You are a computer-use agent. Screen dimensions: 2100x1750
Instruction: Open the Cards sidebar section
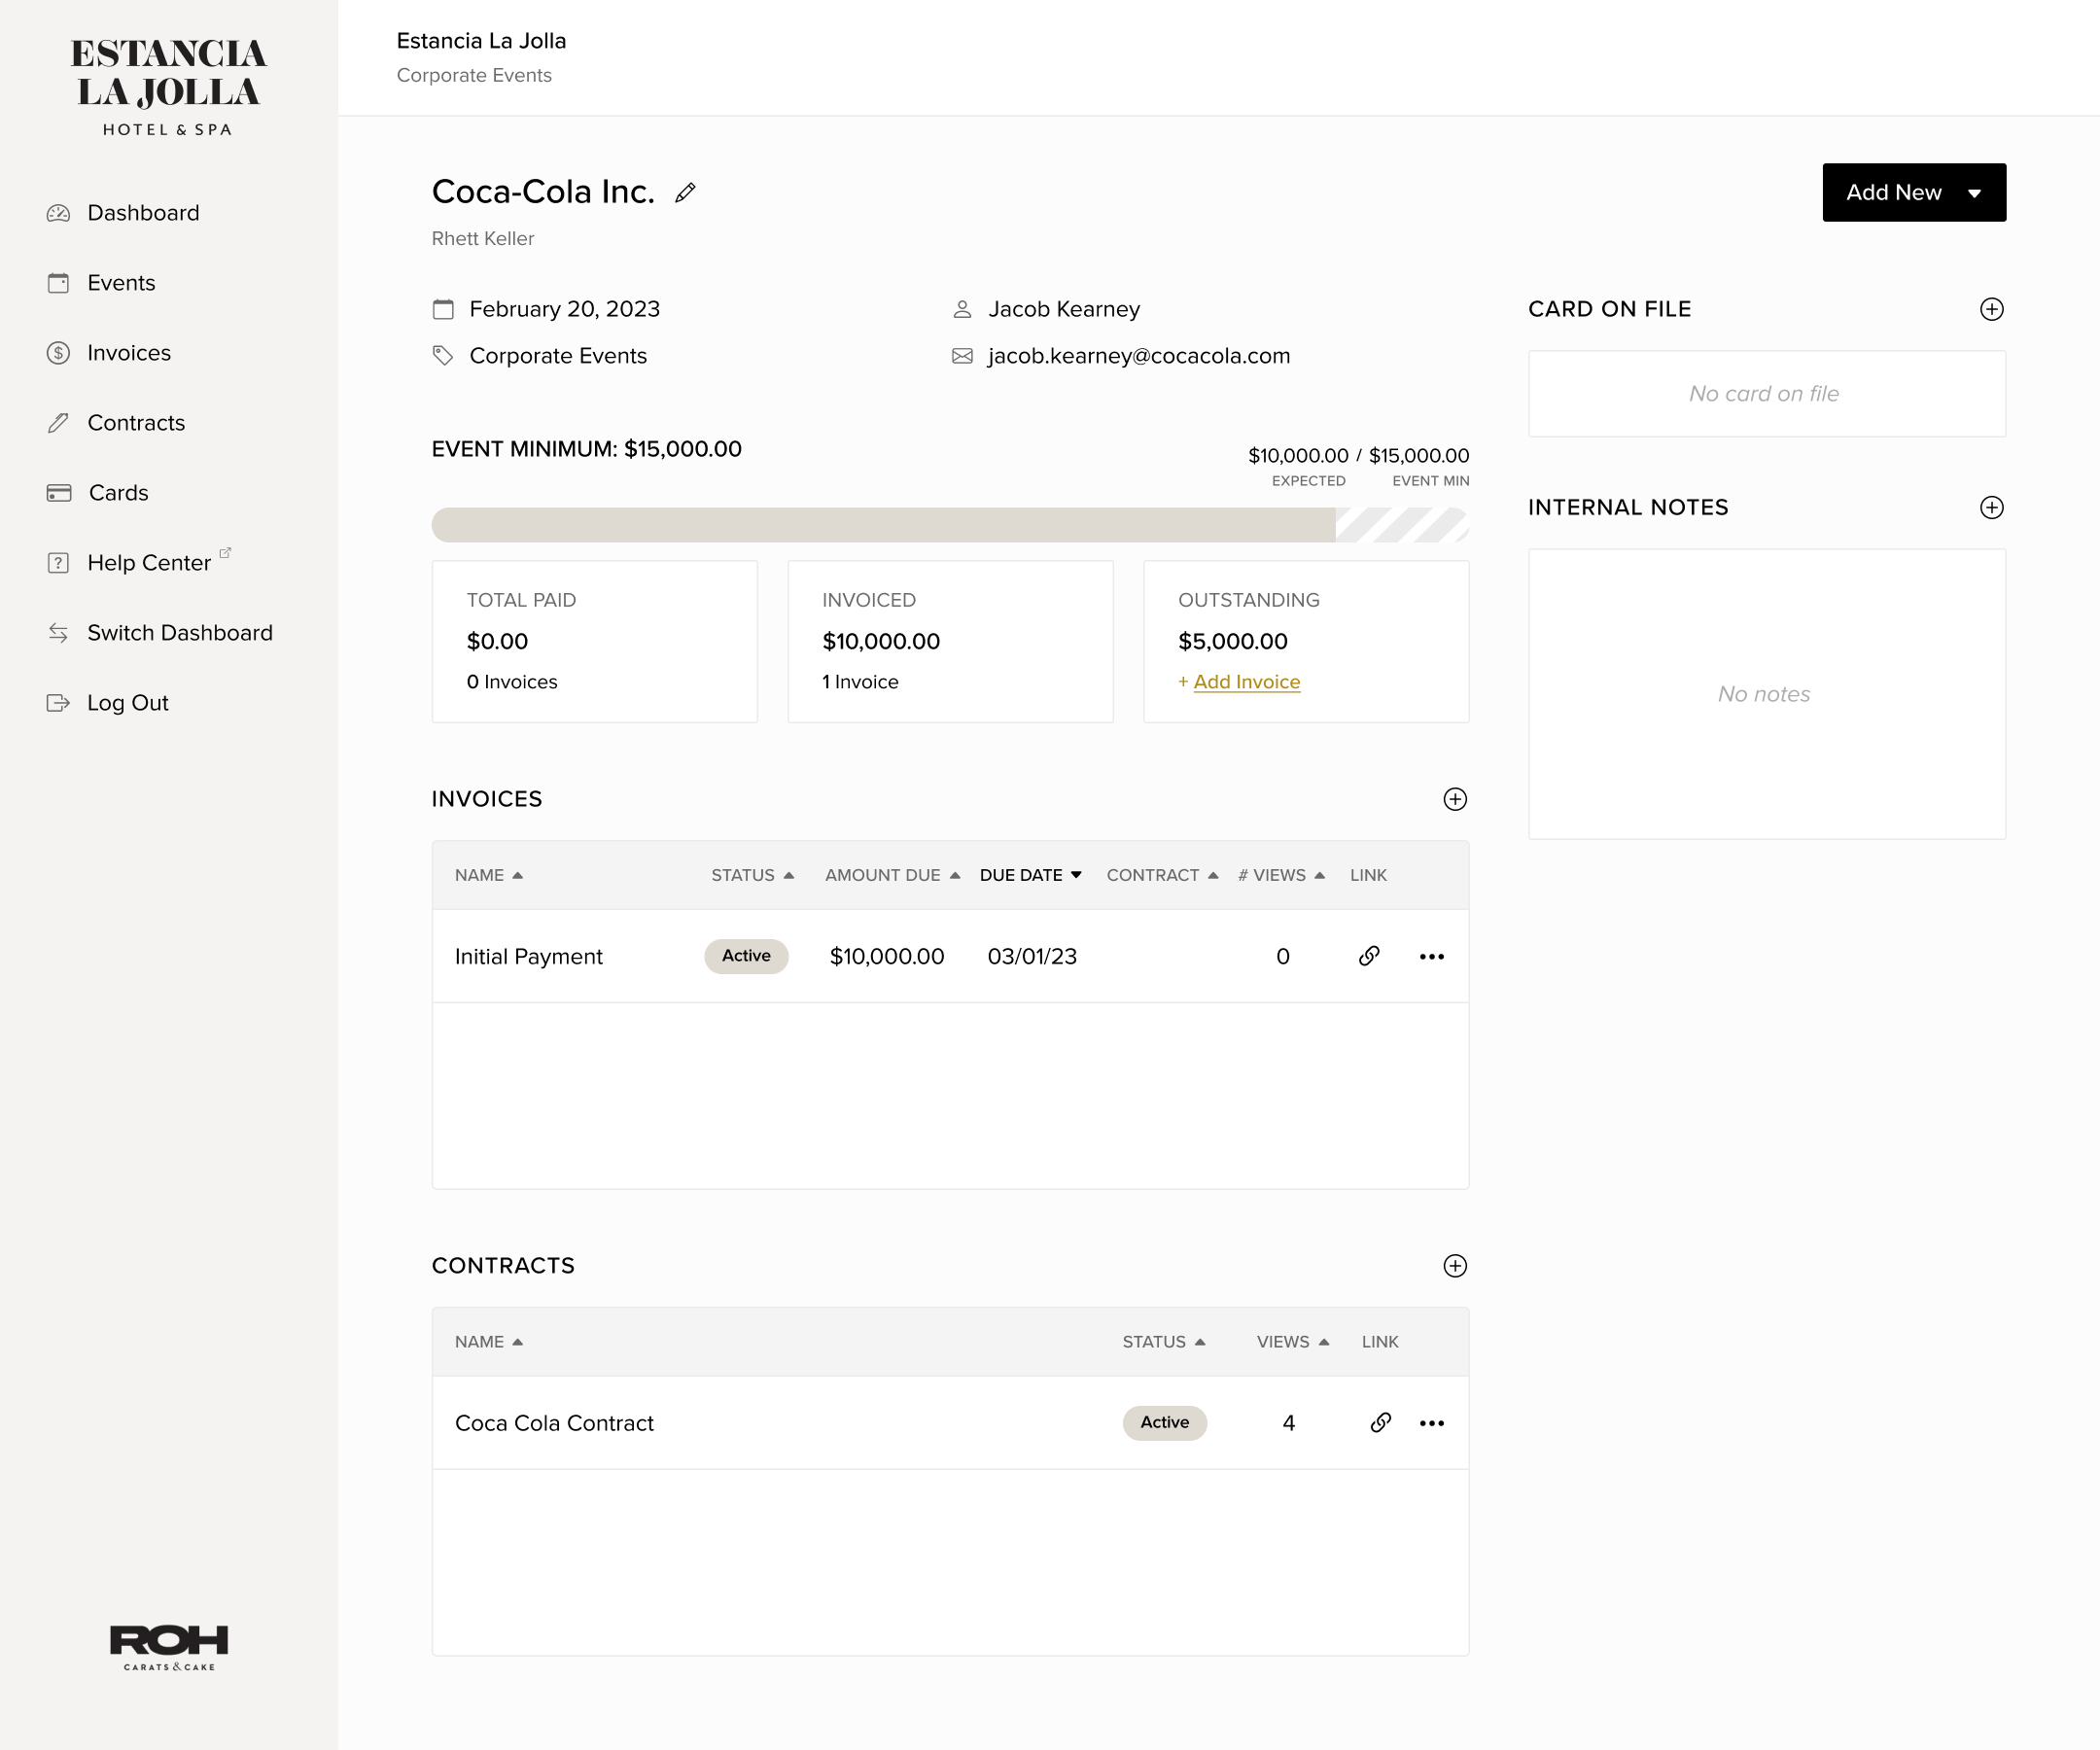coord(118,493)
